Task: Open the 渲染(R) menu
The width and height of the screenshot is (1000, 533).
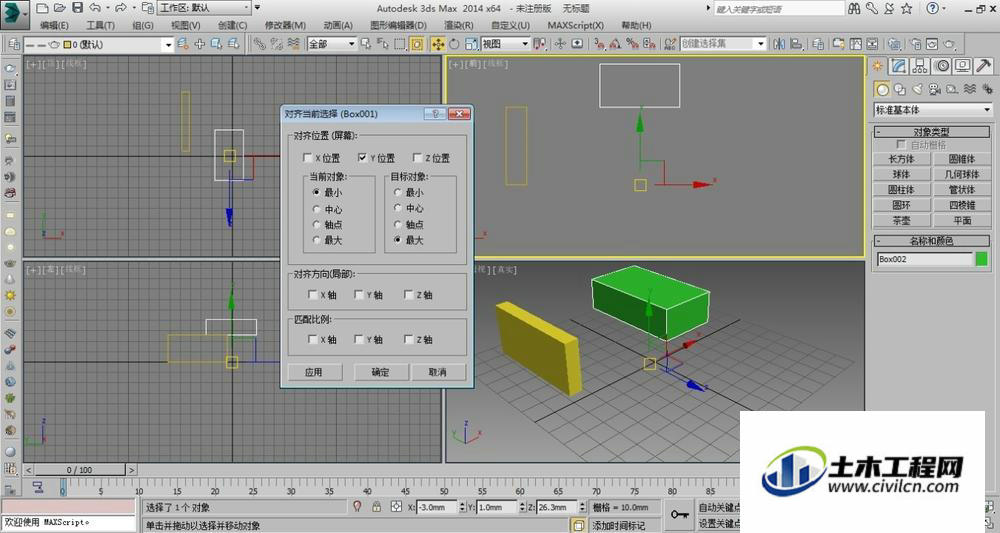Action: (459, 26)
